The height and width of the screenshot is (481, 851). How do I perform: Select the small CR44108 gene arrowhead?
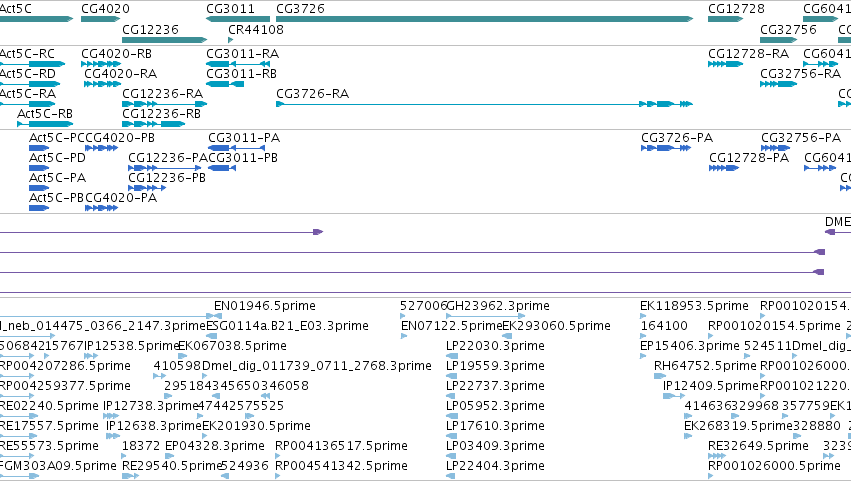231,40
